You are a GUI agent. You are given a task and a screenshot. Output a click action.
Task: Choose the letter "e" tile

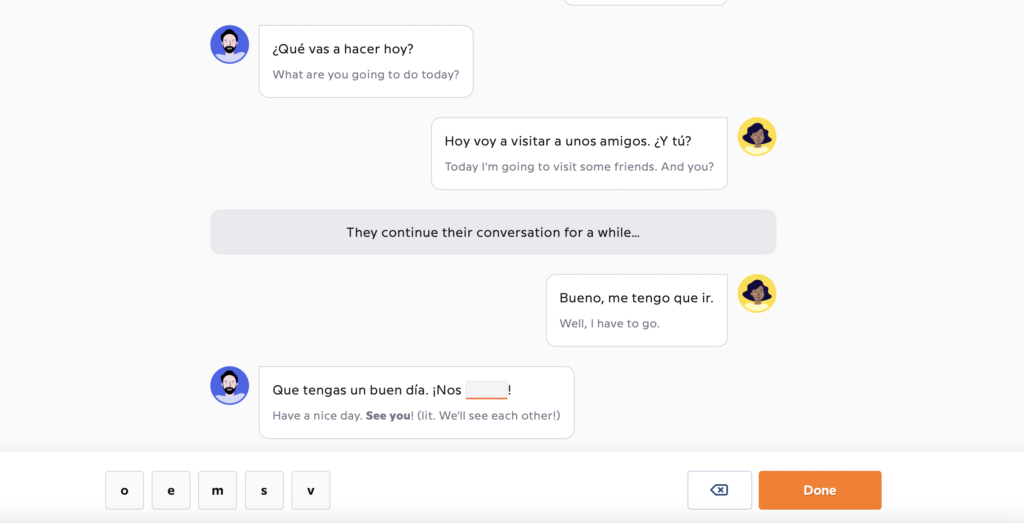click(x=171, y=490)
